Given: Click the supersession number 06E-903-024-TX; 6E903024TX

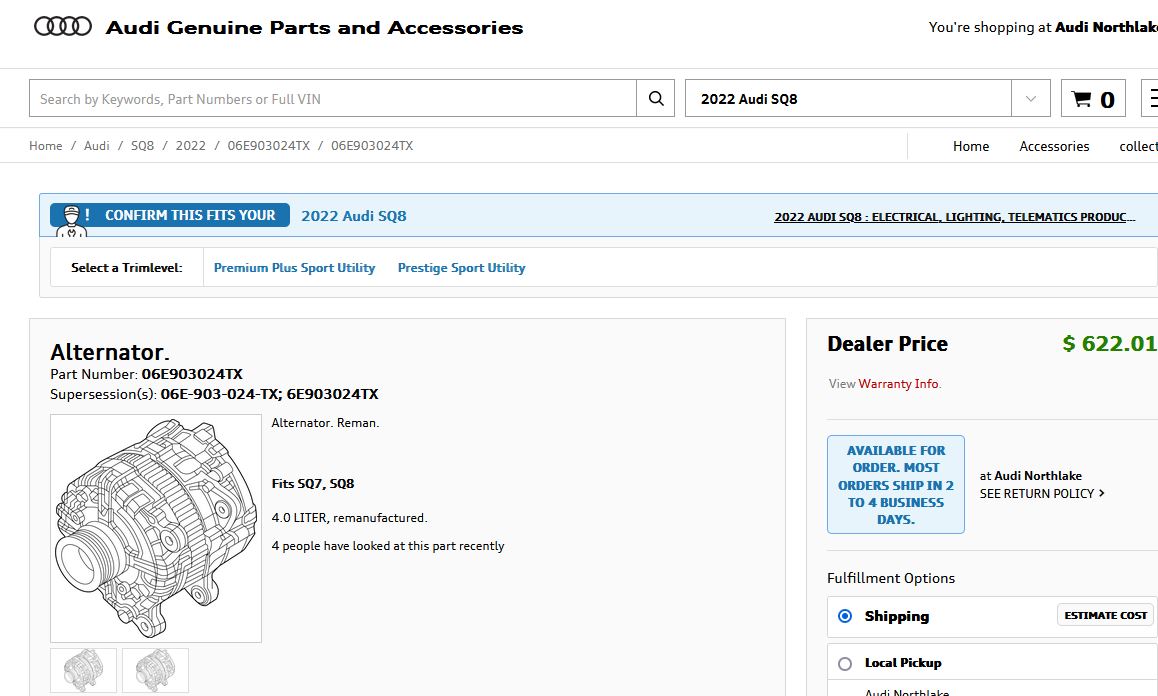Looking at the screenshot, I should pos(270,394).
